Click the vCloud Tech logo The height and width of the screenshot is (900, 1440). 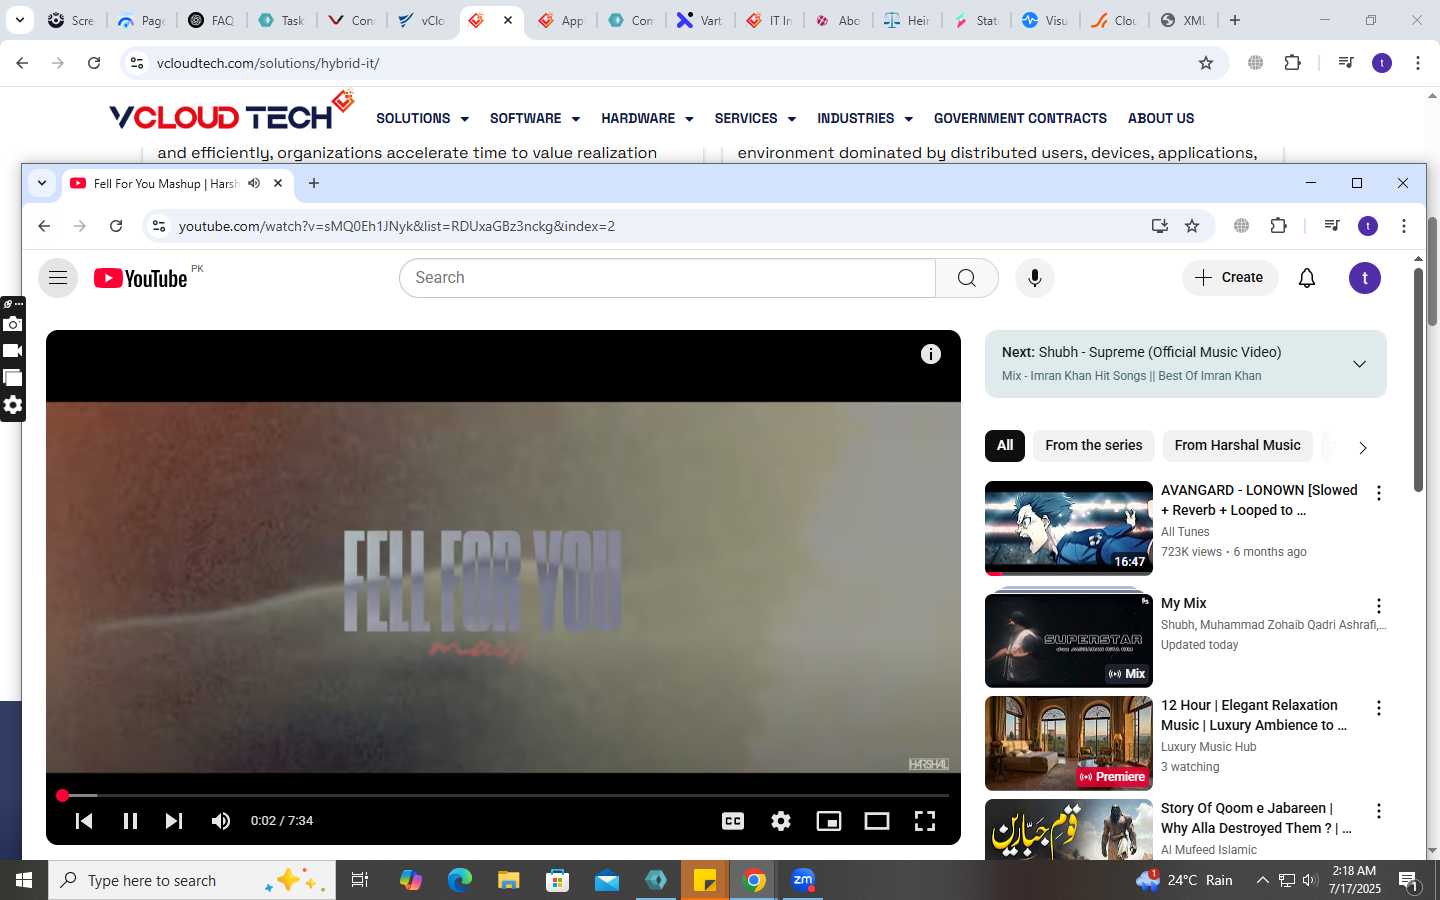click(x=231, y=111)
